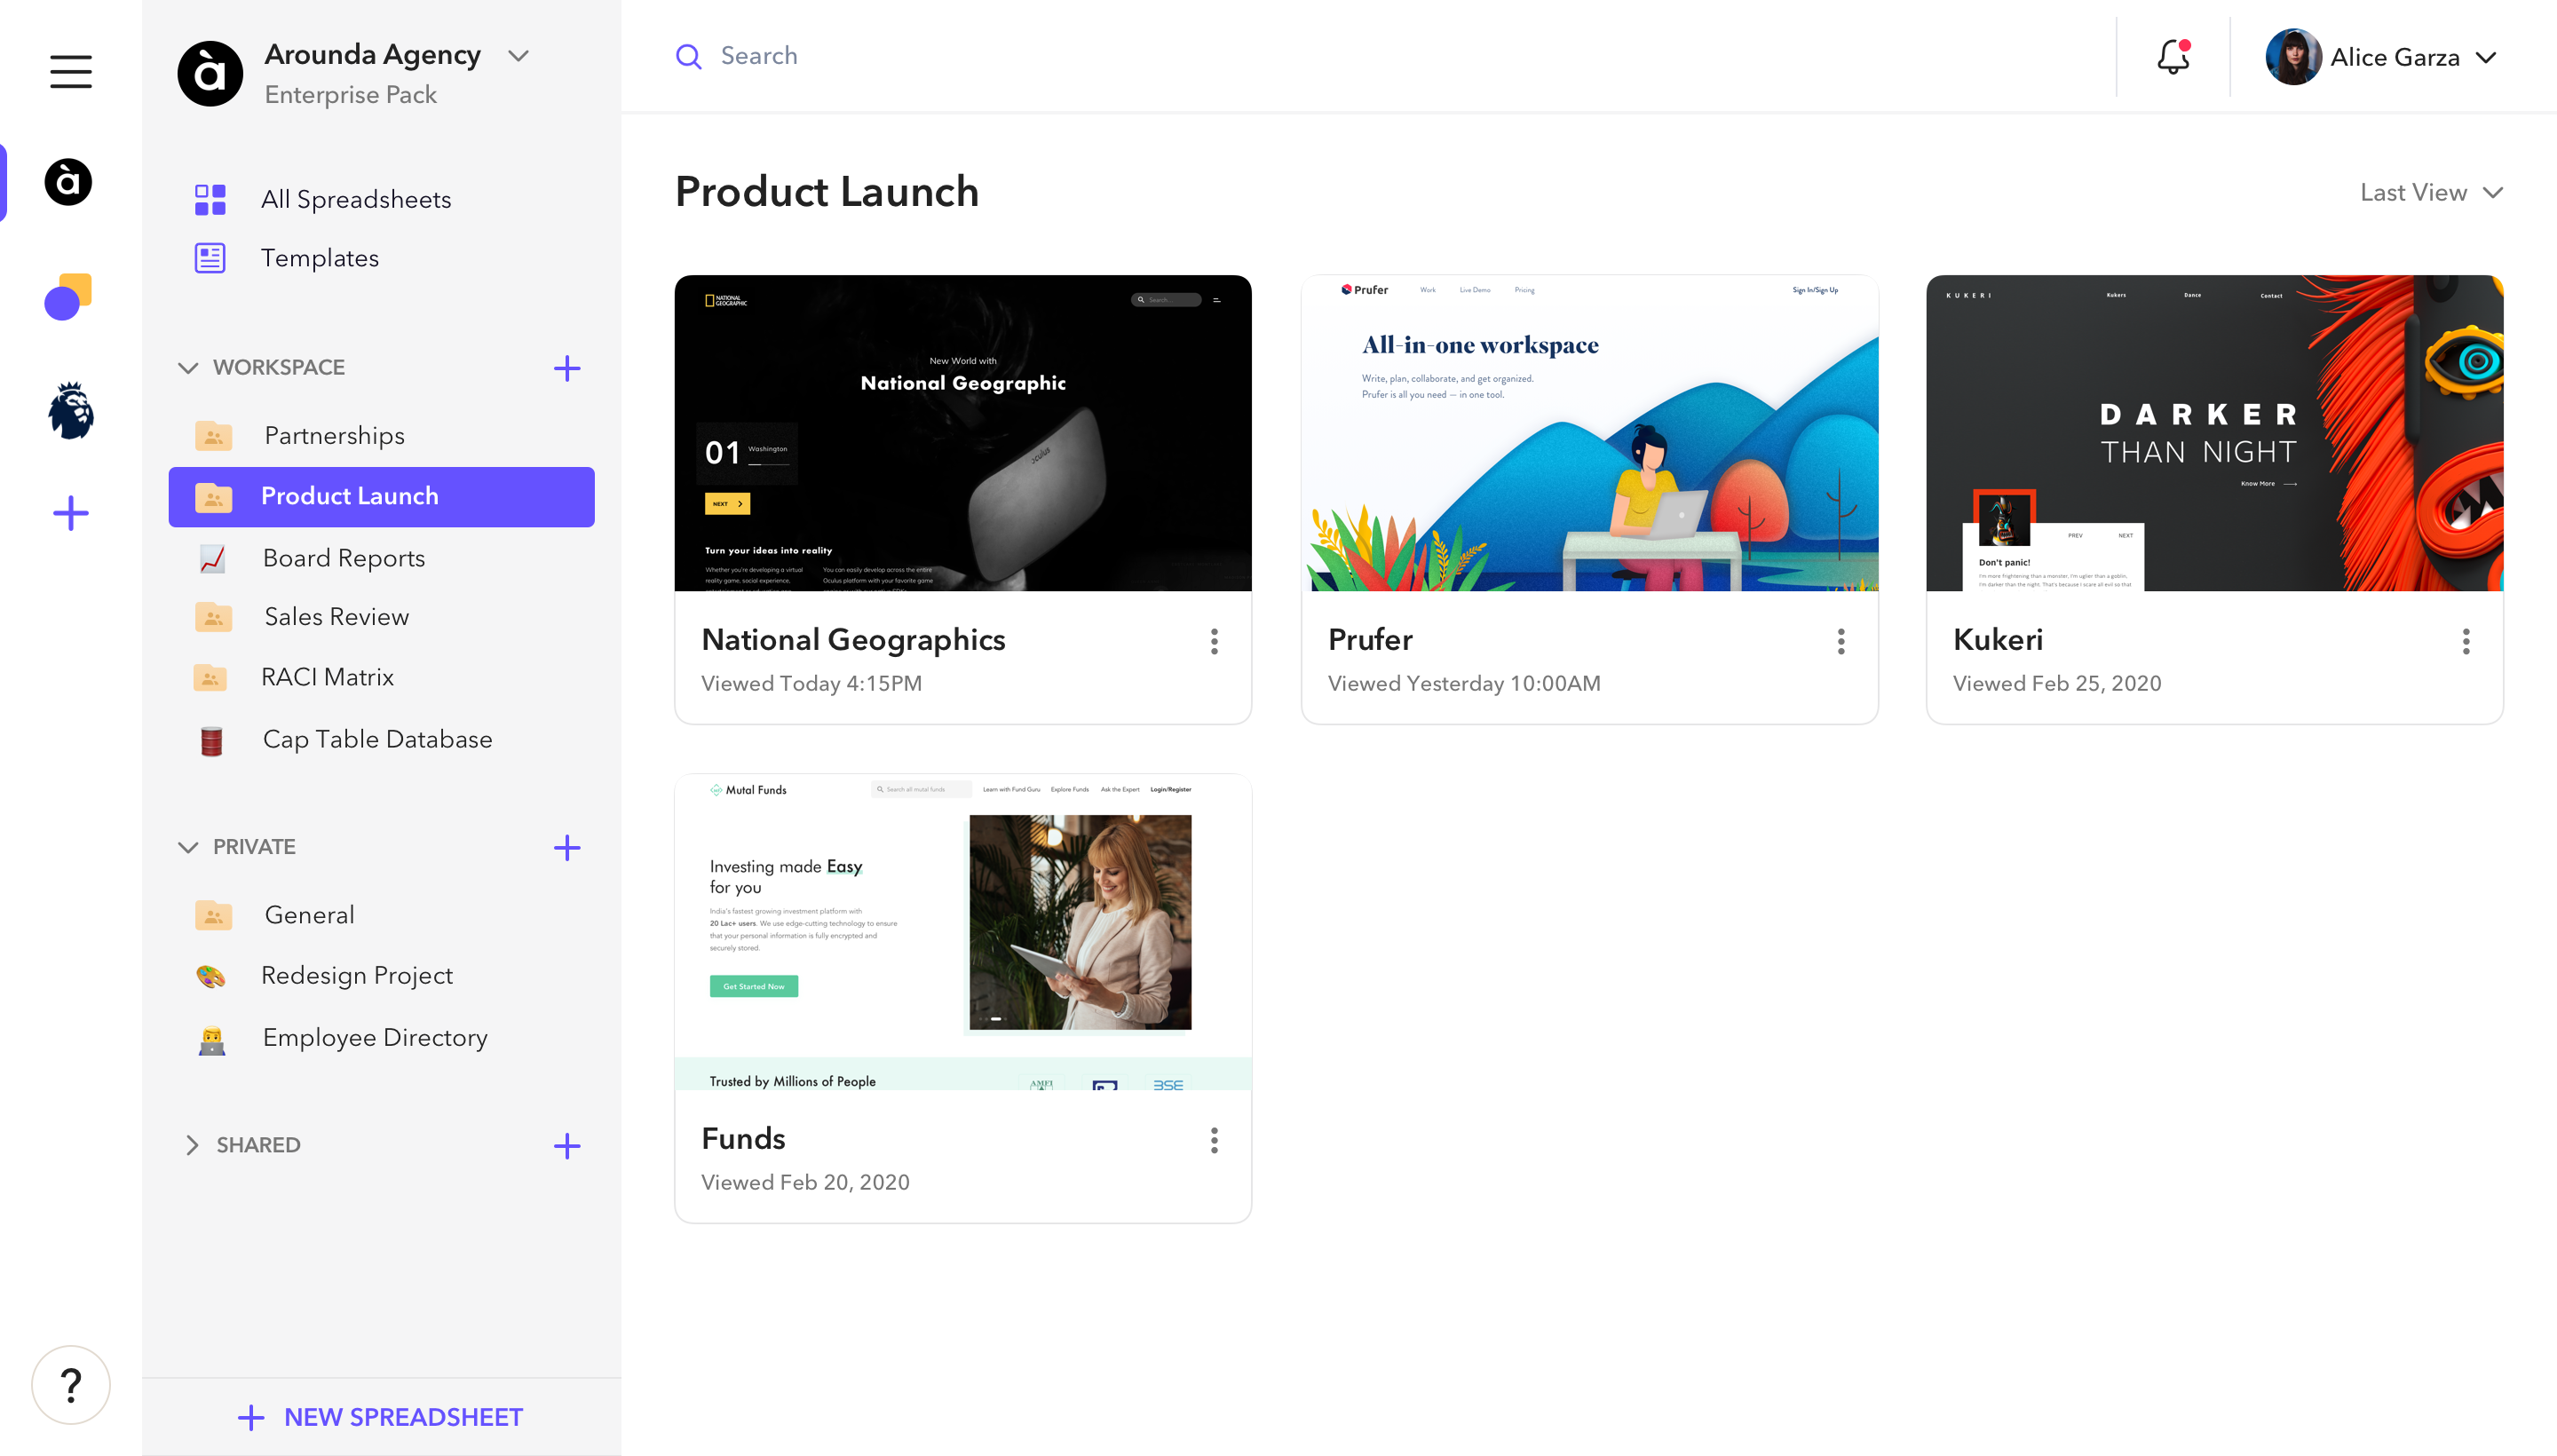
Task: Click the Sales Review folder icon
Action: [x=213, y=617]
